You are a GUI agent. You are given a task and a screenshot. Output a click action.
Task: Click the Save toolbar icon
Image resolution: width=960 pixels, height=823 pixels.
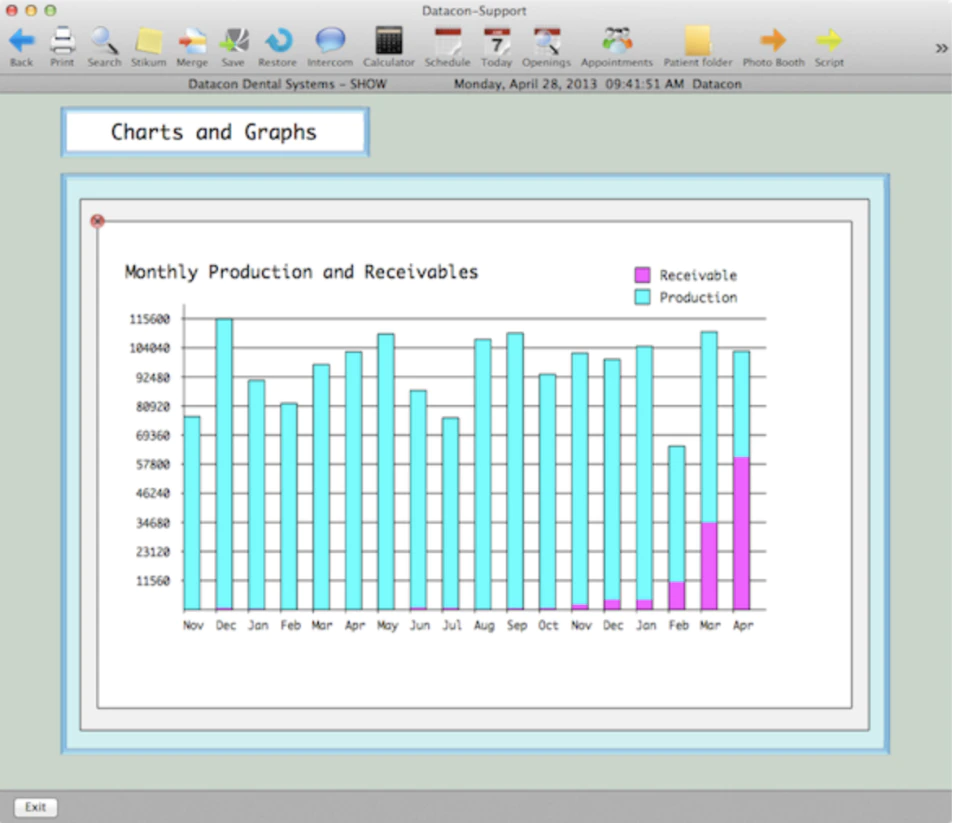point(233,40)
